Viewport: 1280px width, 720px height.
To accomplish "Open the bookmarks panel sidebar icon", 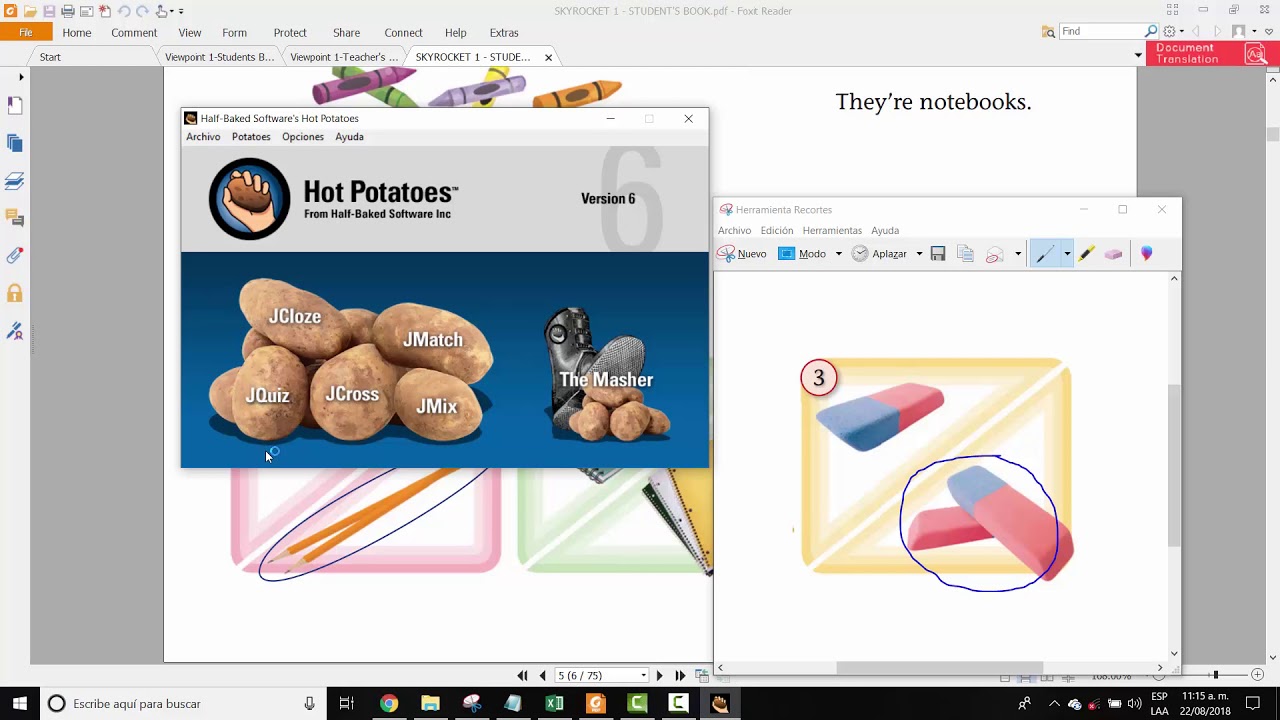I will pyautogui.click(x=15, y=105).
